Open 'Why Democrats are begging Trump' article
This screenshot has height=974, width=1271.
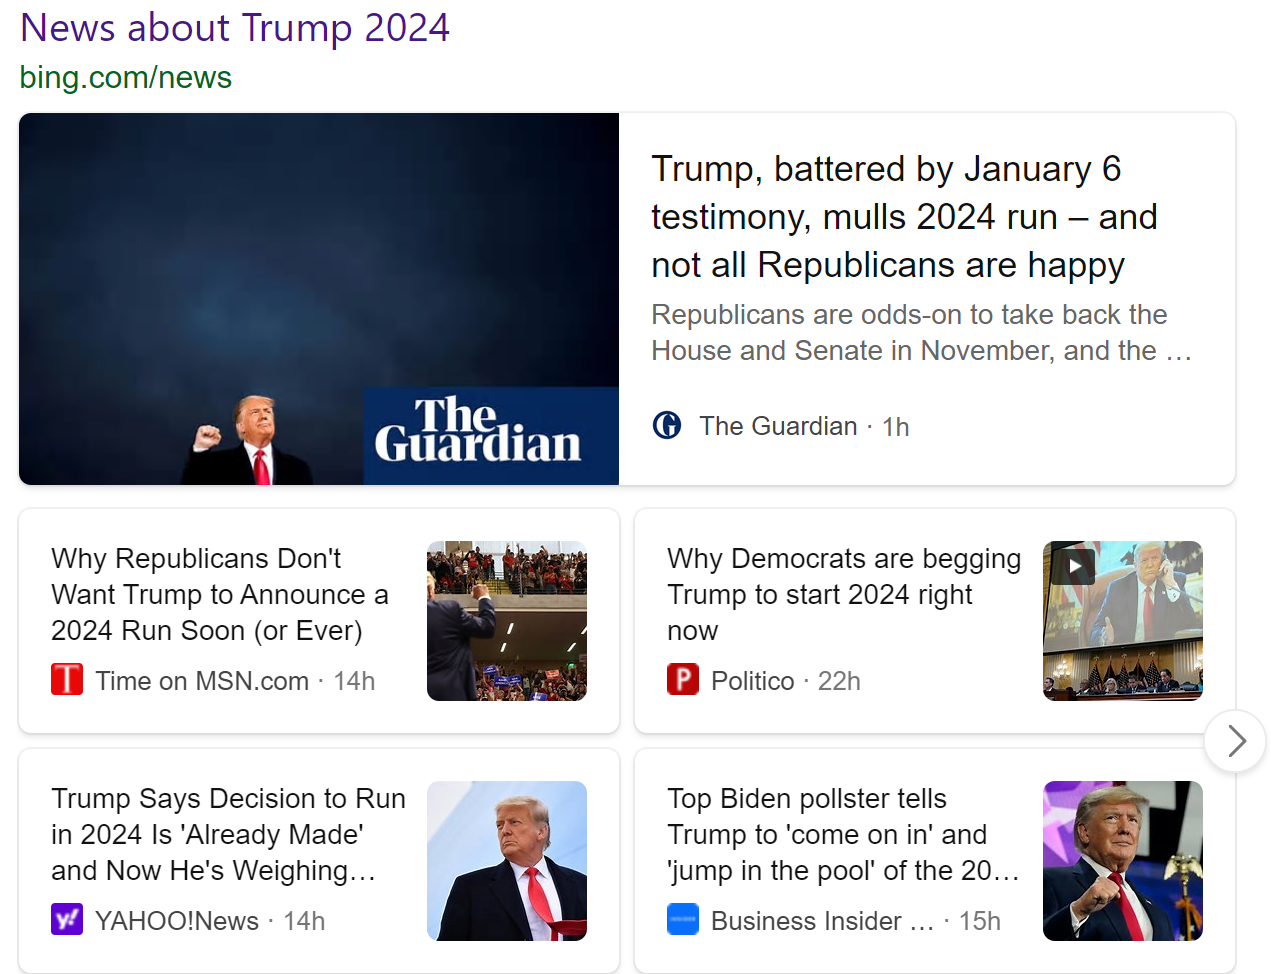(x=844, y=594)
